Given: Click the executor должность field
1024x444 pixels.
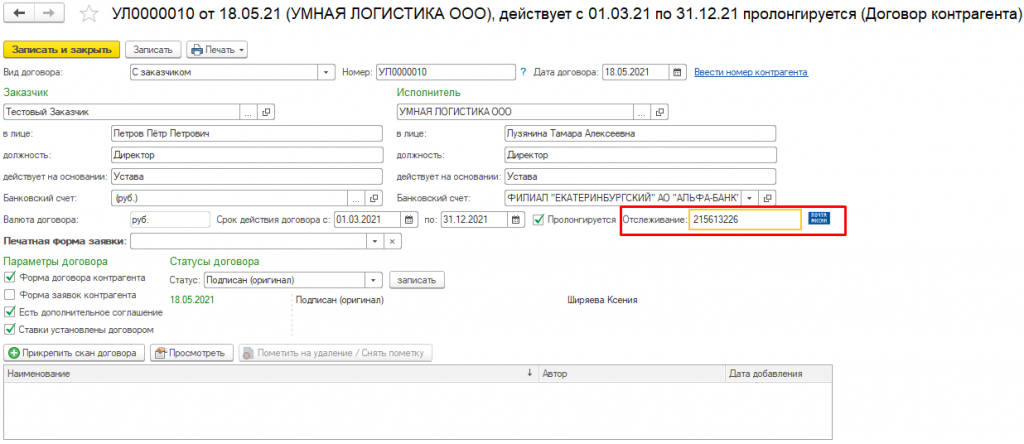Looking at the screenshot, I should [640, 155].
